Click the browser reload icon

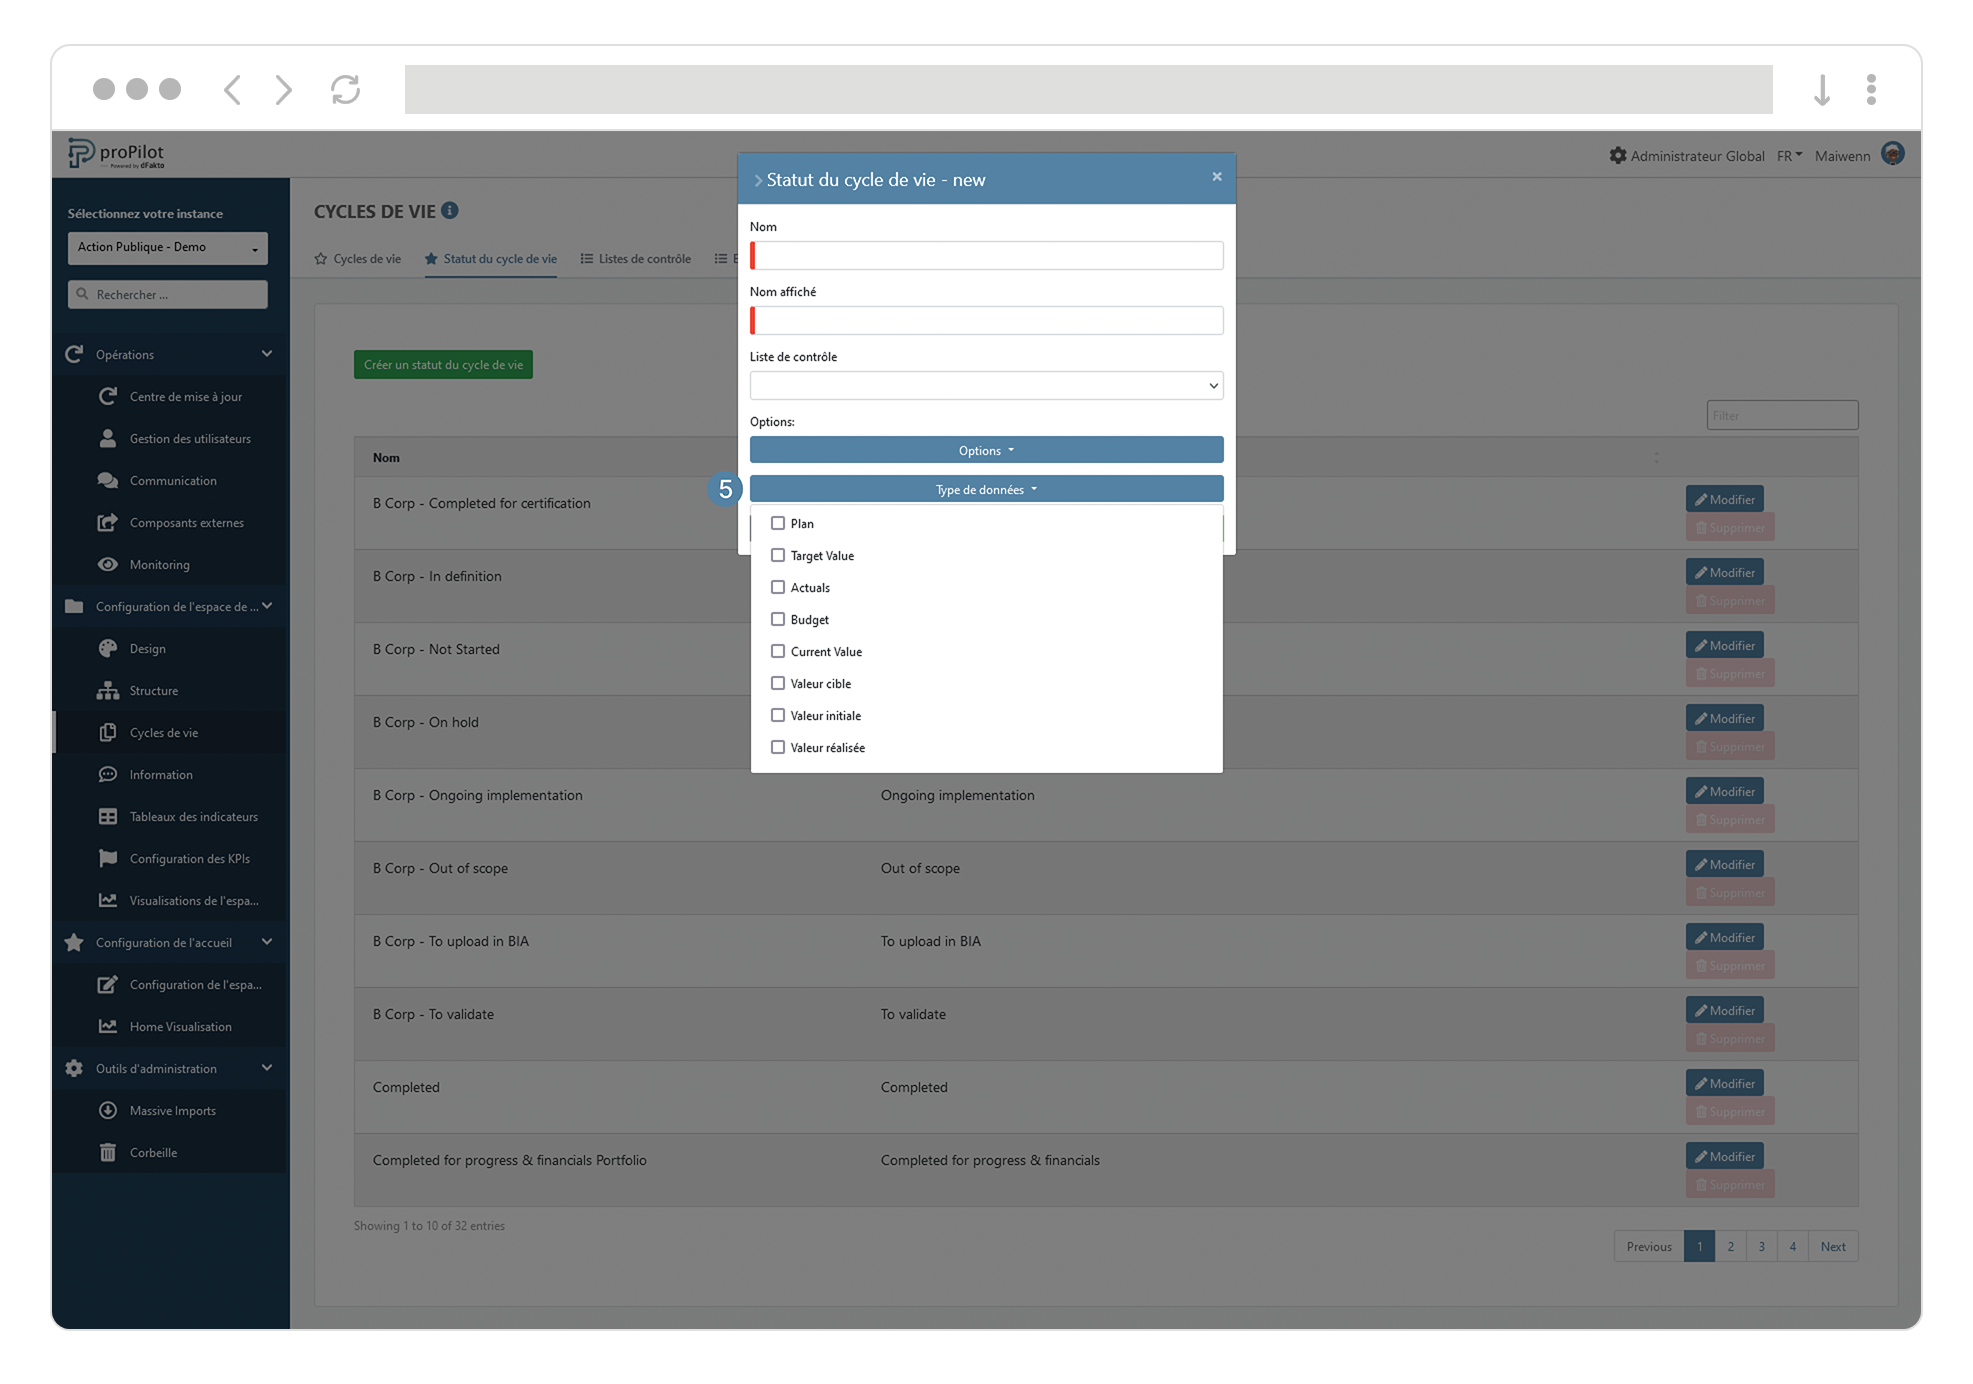345,89
